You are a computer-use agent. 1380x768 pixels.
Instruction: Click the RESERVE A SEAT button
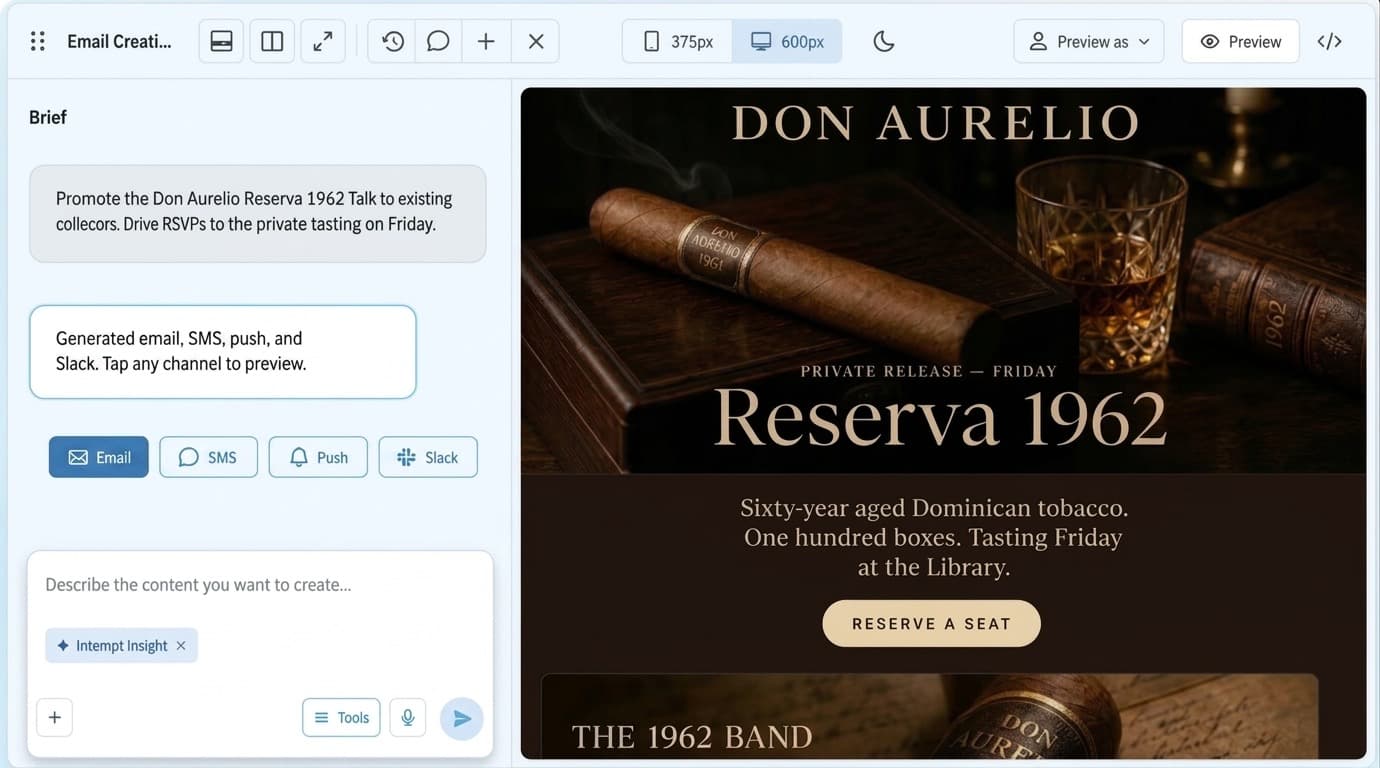coord(932,623)
